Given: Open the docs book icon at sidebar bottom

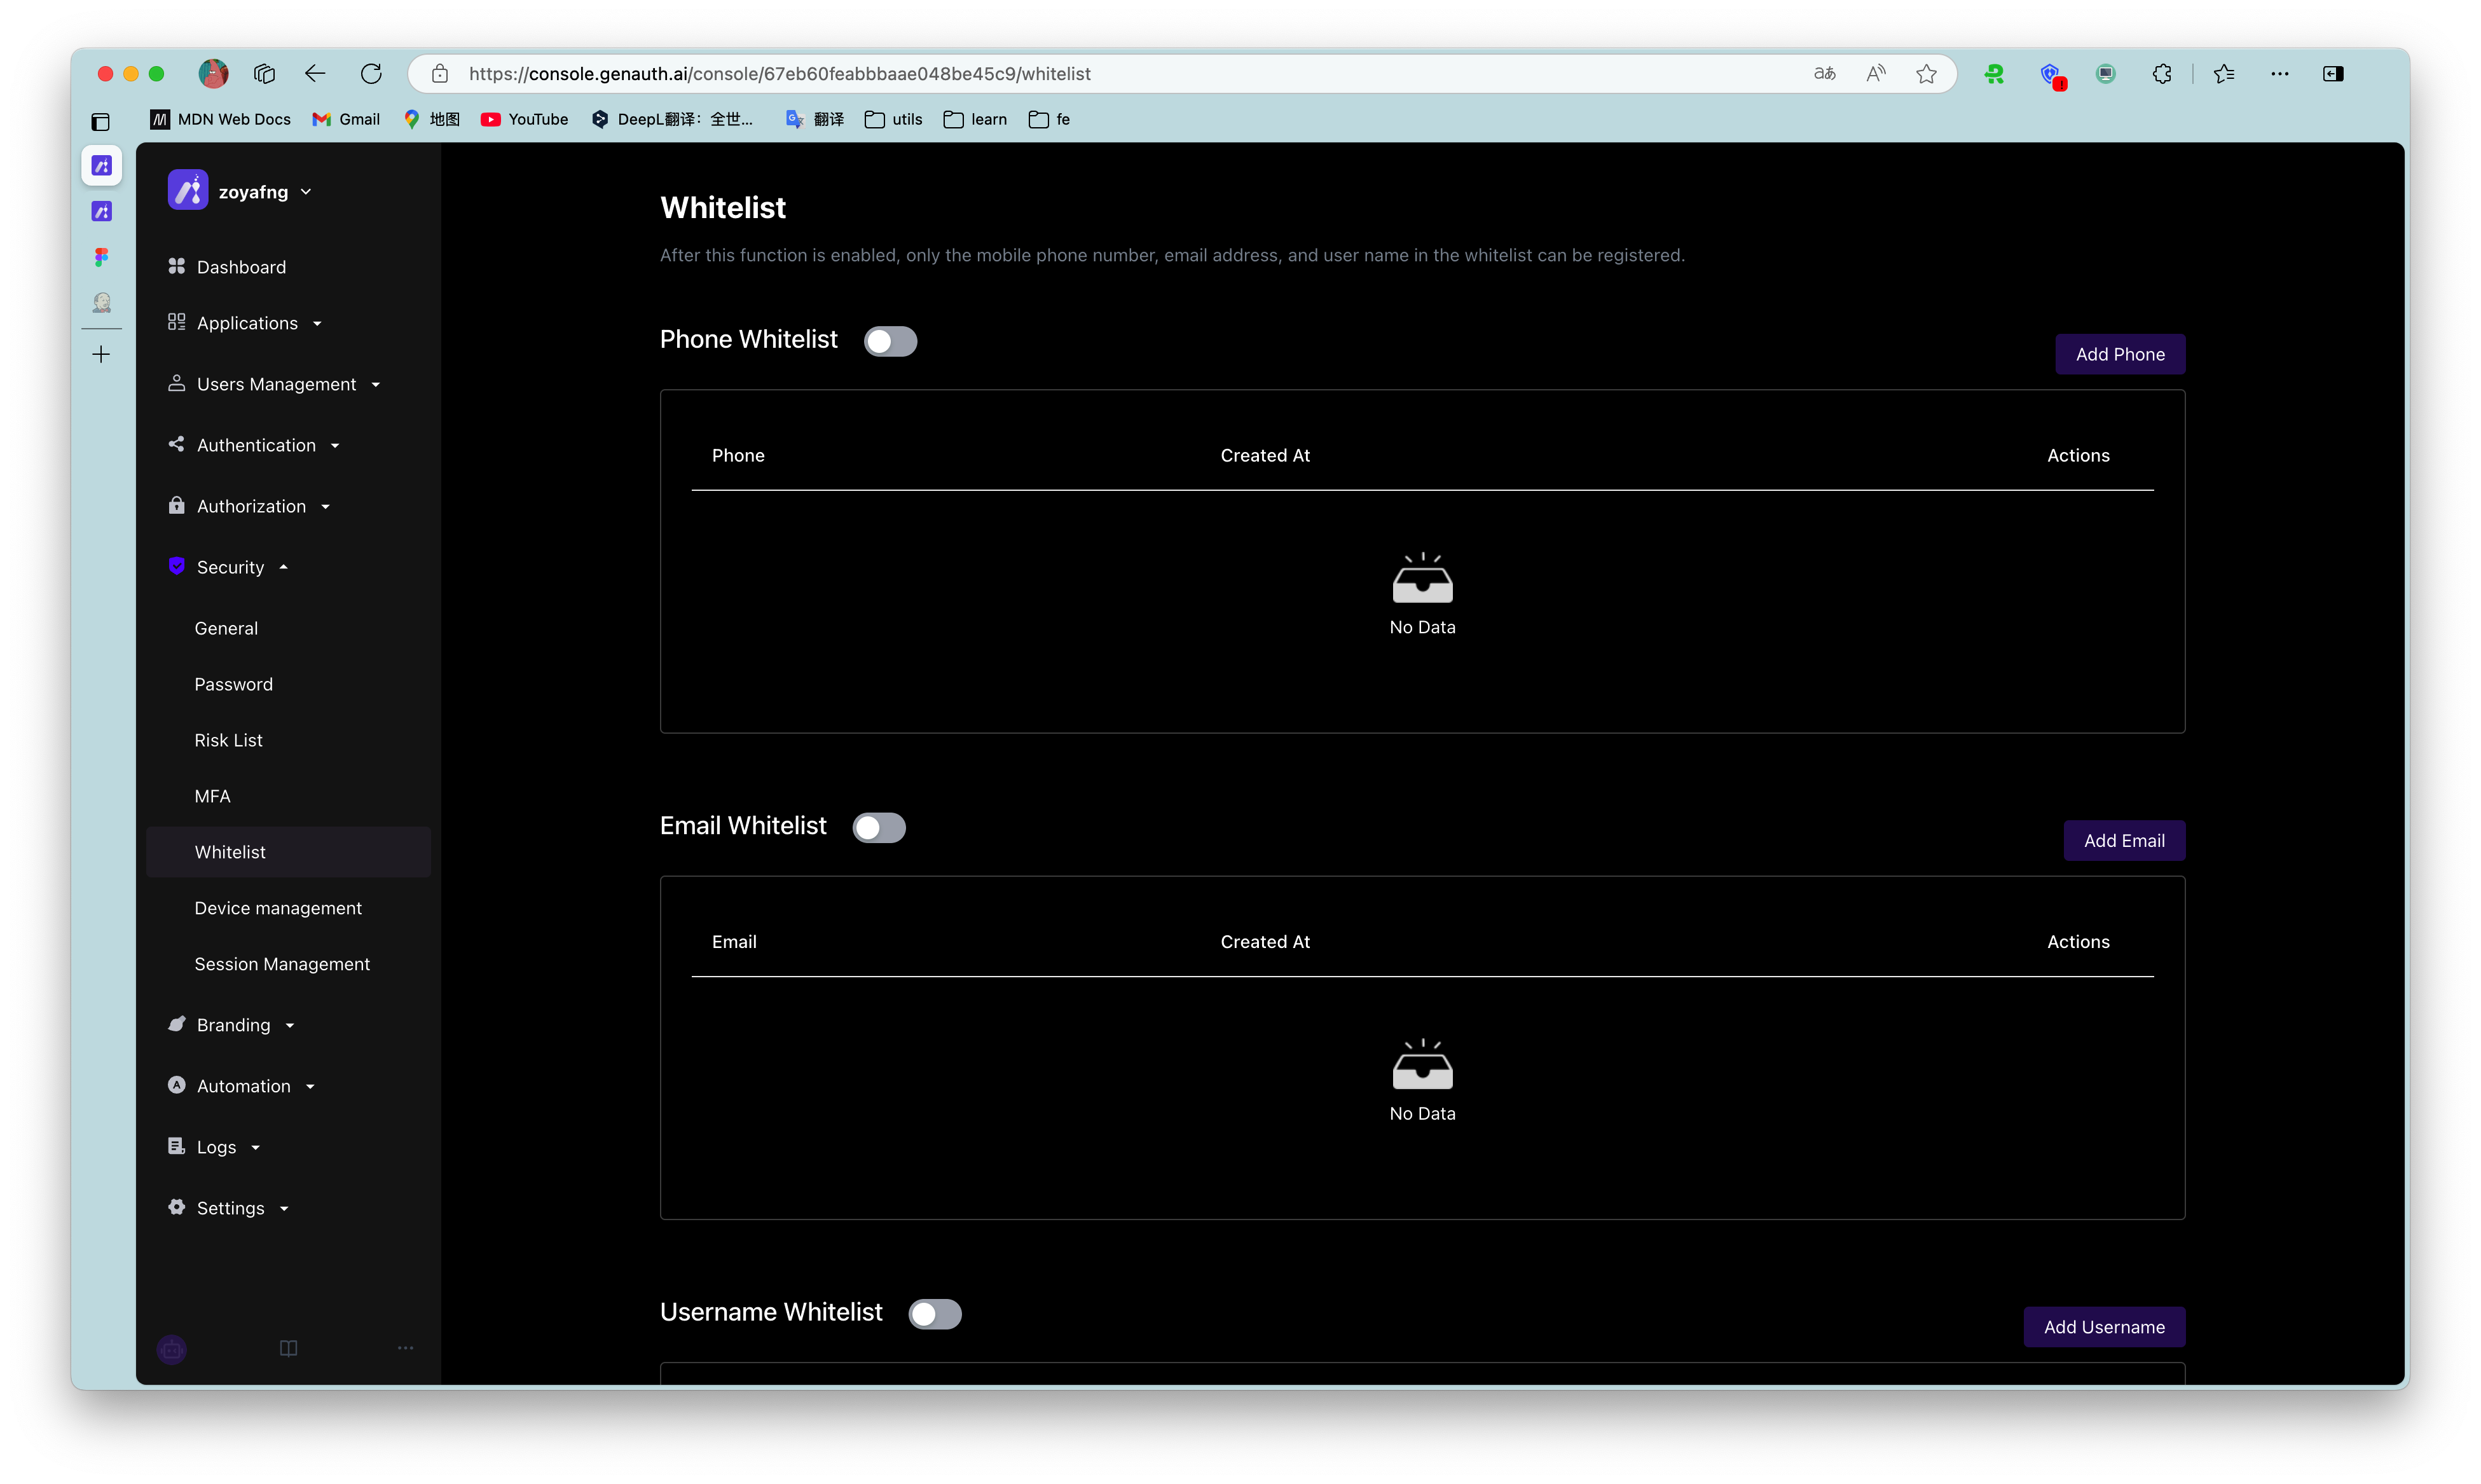Looking at the screenshot, I should pos(288,1348).
